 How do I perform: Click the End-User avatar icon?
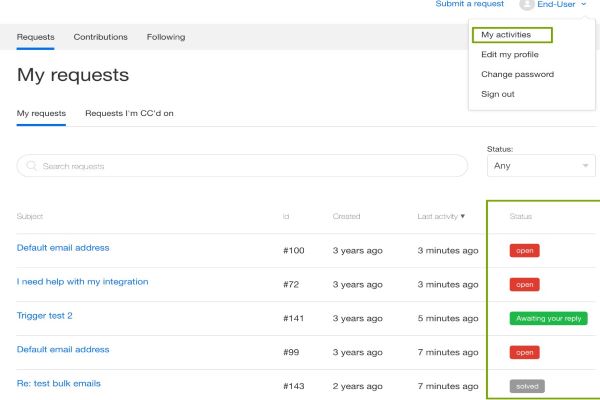tap(527, 5)
